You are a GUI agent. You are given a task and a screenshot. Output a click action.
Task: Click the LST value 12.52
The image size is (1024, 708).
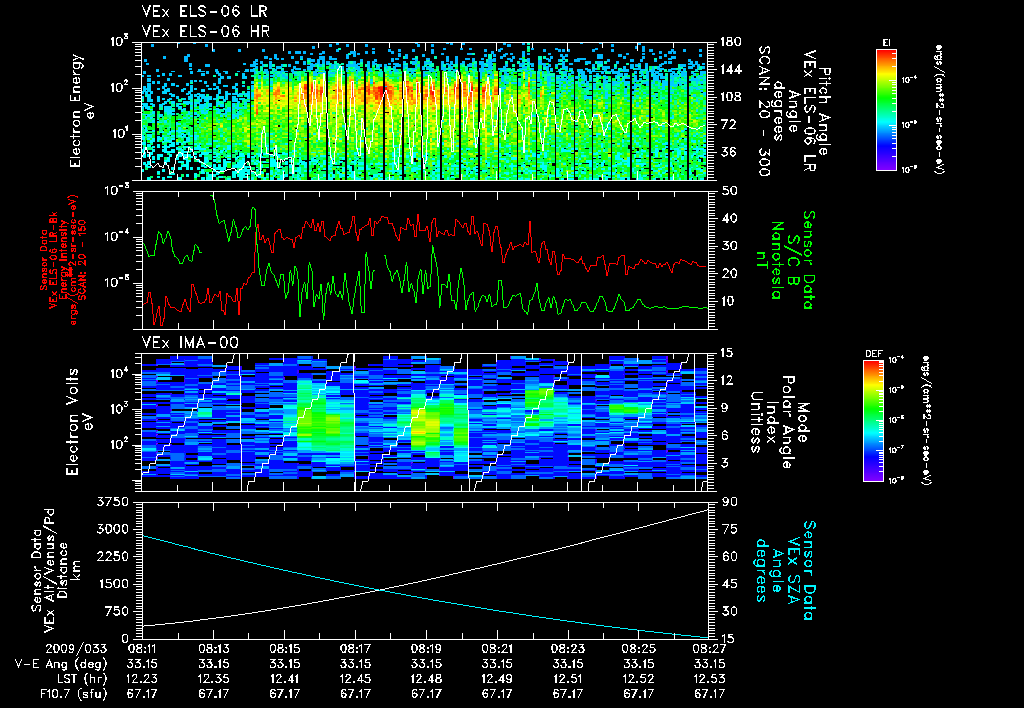tap(639, 679)
